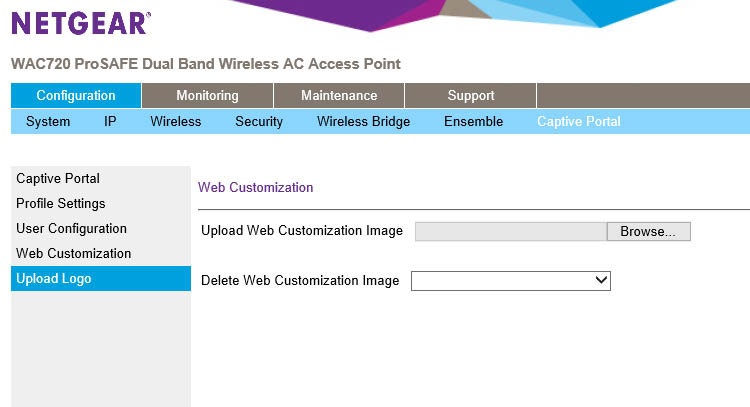Select Captive Portal in the submenu bar

(x=579, y=121)
